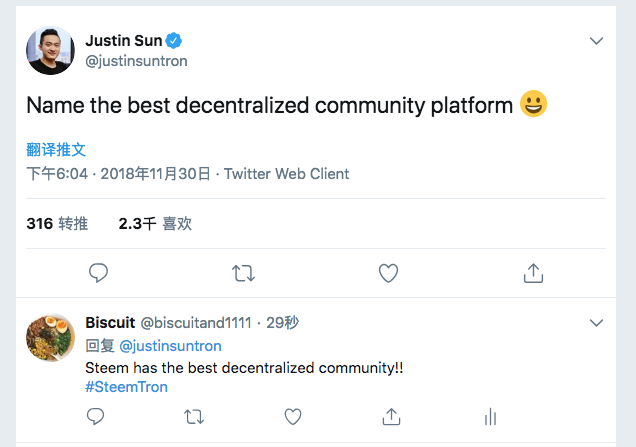Retweet Justin Sun's tweet
636x447 pixels.
click(243, 273)
